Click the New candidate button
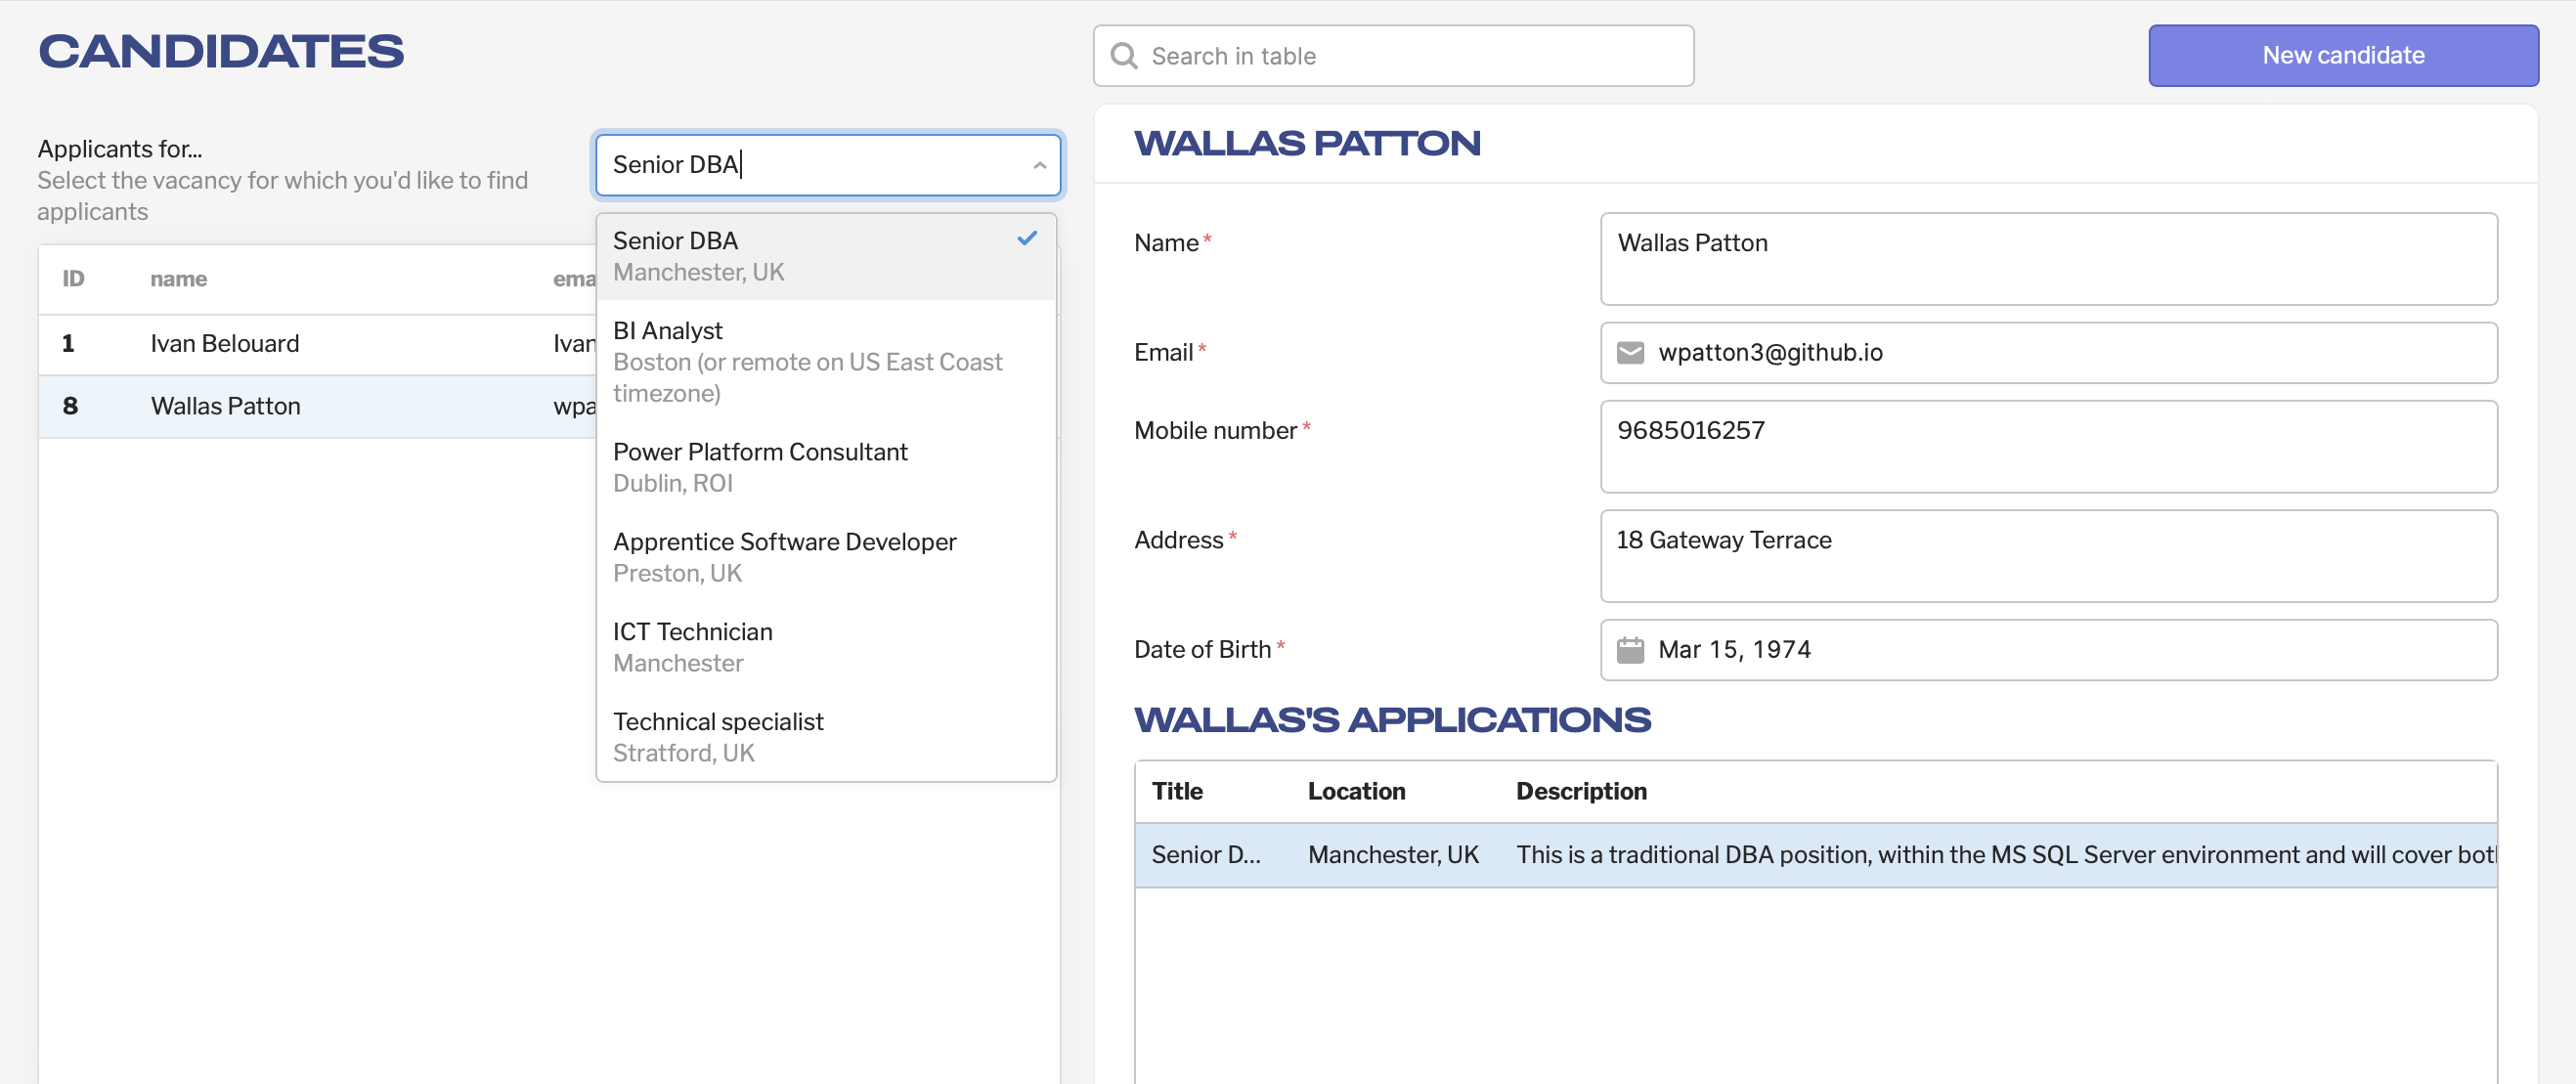The image size is (2576, 1084). (2342, 56)
